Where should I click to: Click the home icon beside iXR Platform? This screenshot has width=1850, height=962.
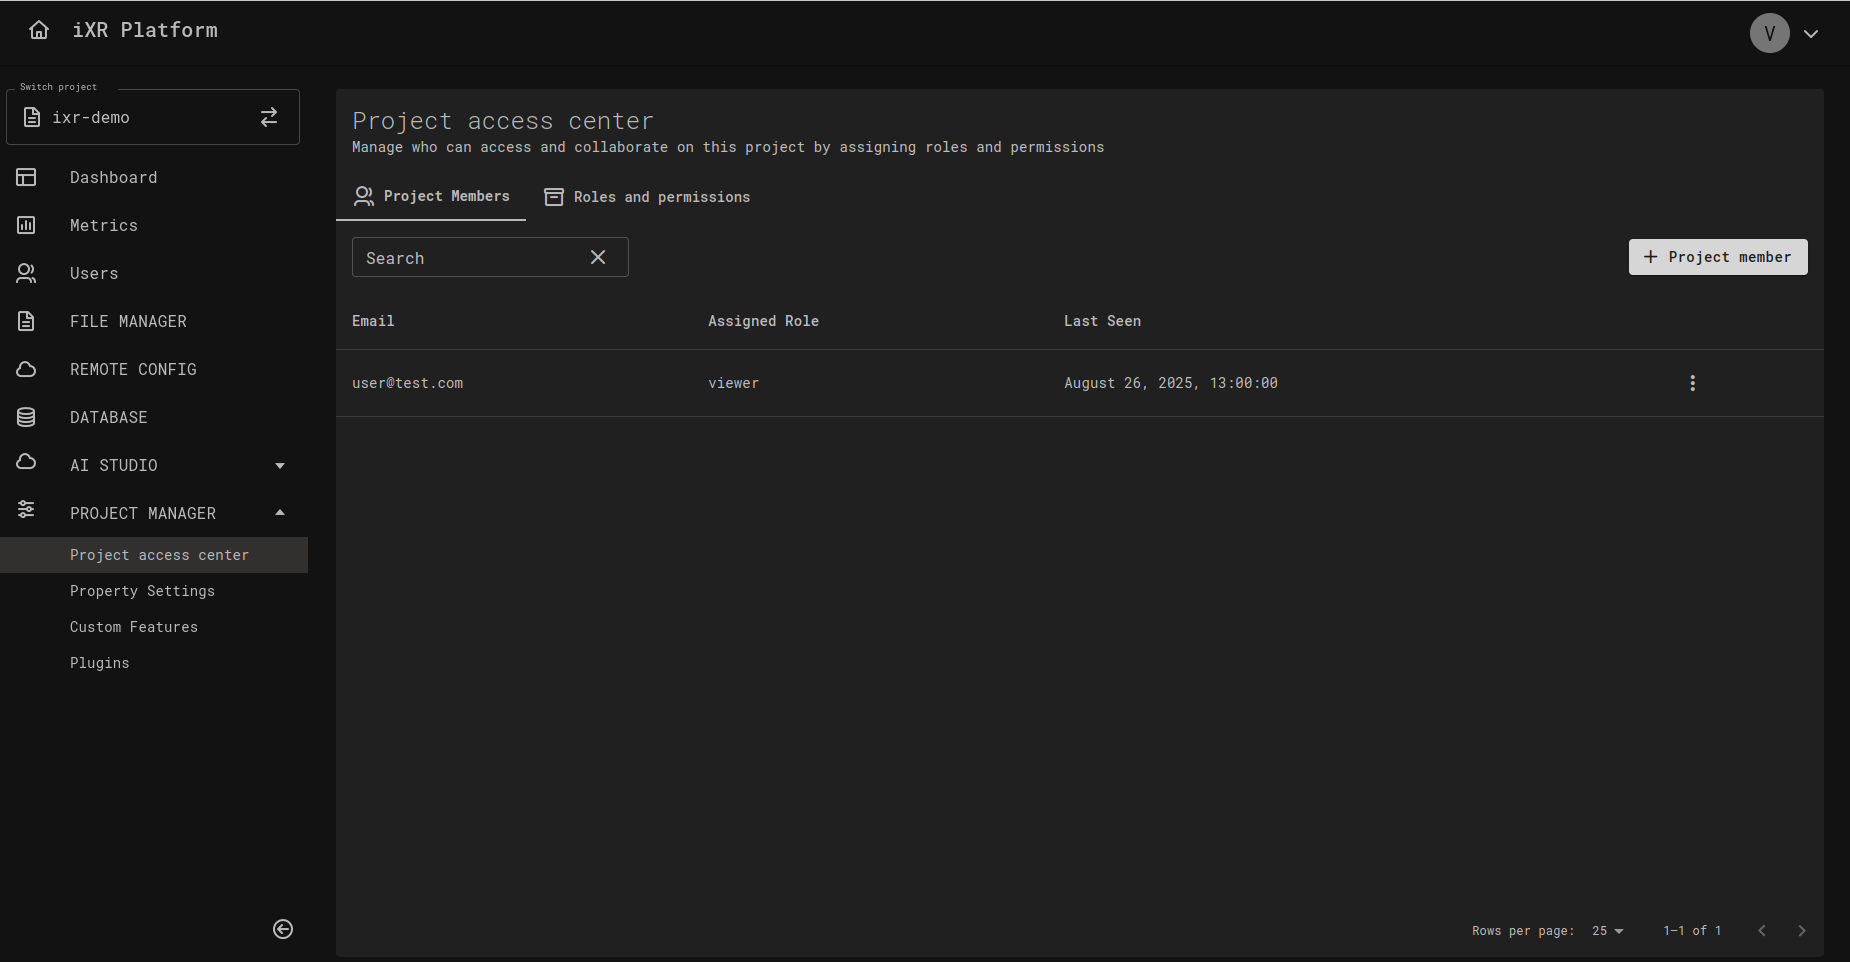(39, 30)
